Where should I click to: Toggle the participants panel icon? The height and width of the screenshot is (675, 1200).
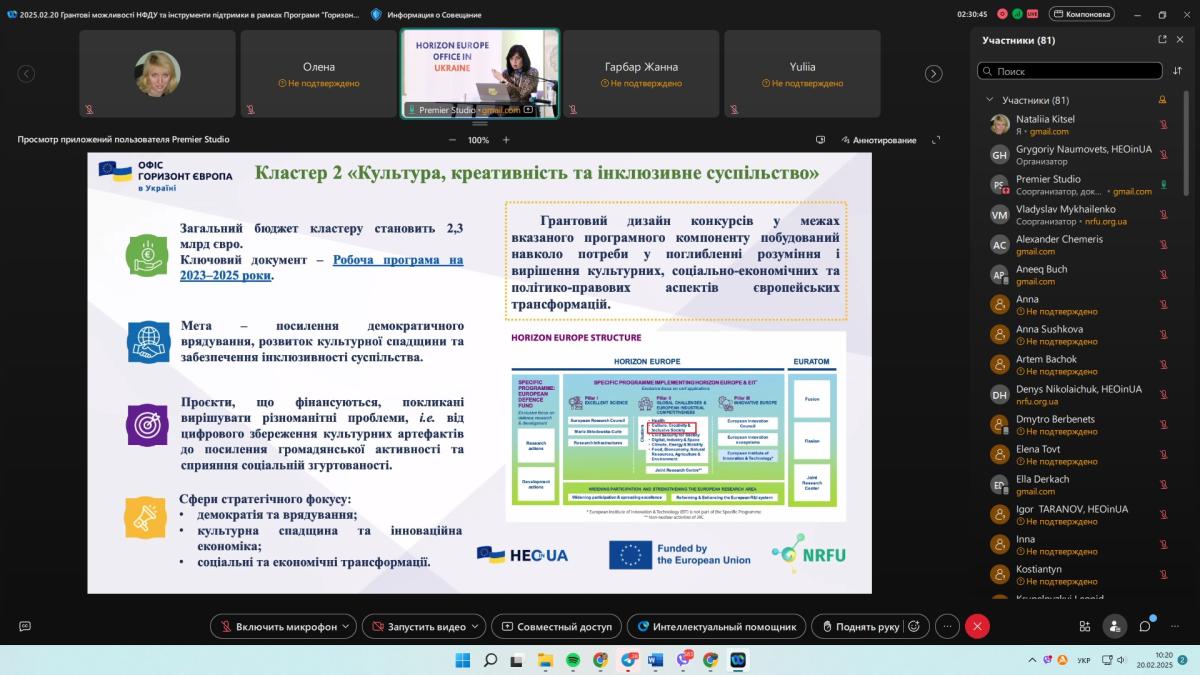(1114, 626)
